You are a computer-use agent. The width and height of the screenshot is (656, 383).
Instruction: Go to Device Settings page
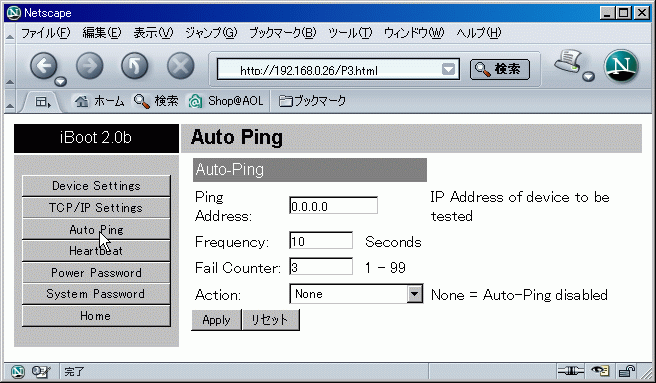tap(96, 186)
